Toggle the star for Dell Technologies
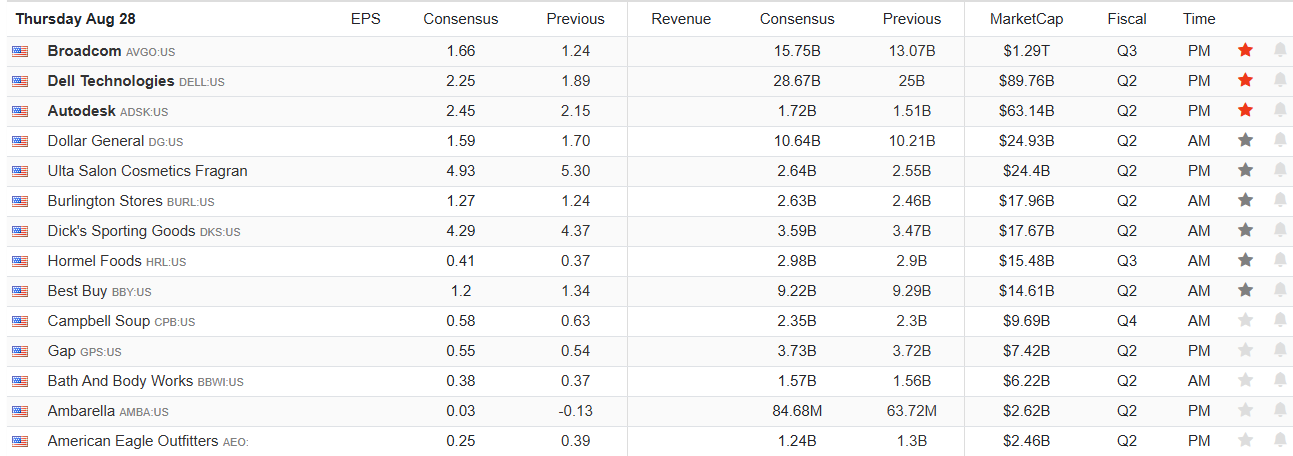 (x=1245, y=80)
